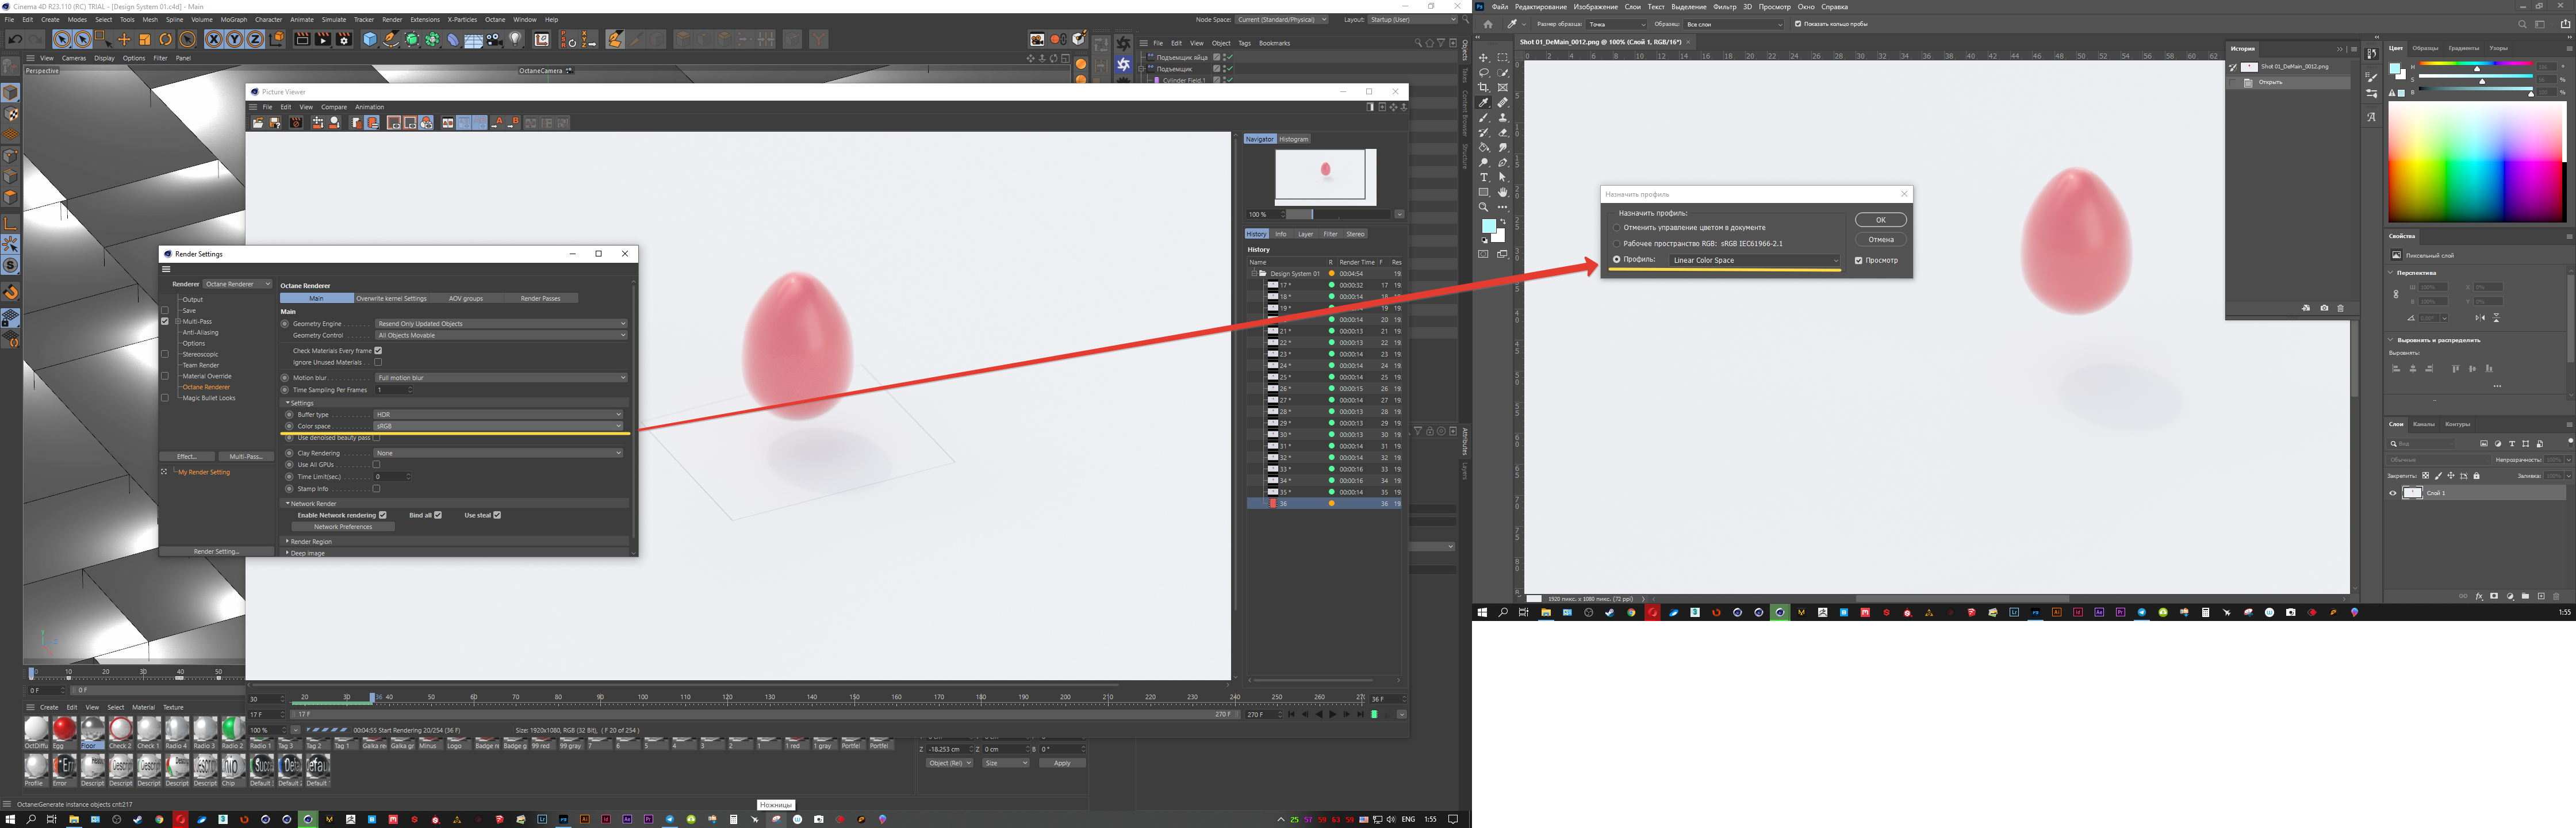Click the Light object icon
Viewport: 2576px width, 828px height.
(x=516, y=39)
